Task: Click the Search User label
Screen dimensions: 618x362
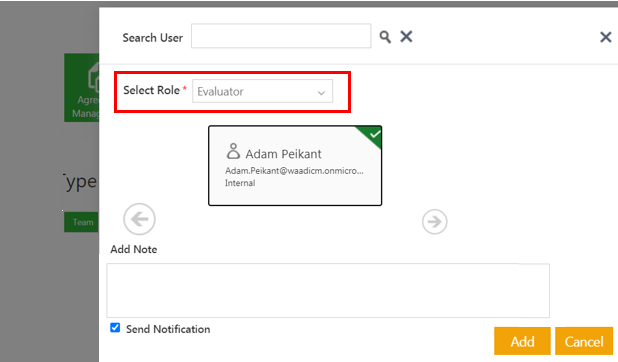Action: point(153,38)
